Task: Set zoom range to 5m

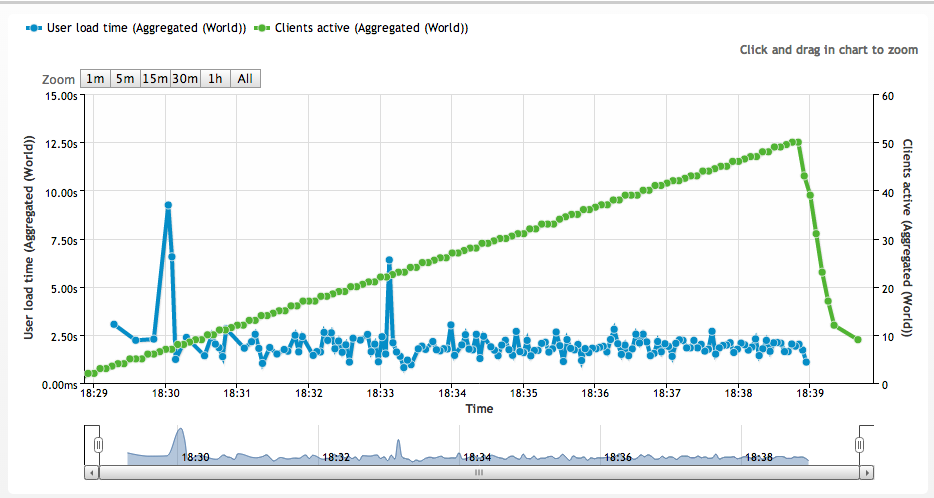Action: [125, 79]
